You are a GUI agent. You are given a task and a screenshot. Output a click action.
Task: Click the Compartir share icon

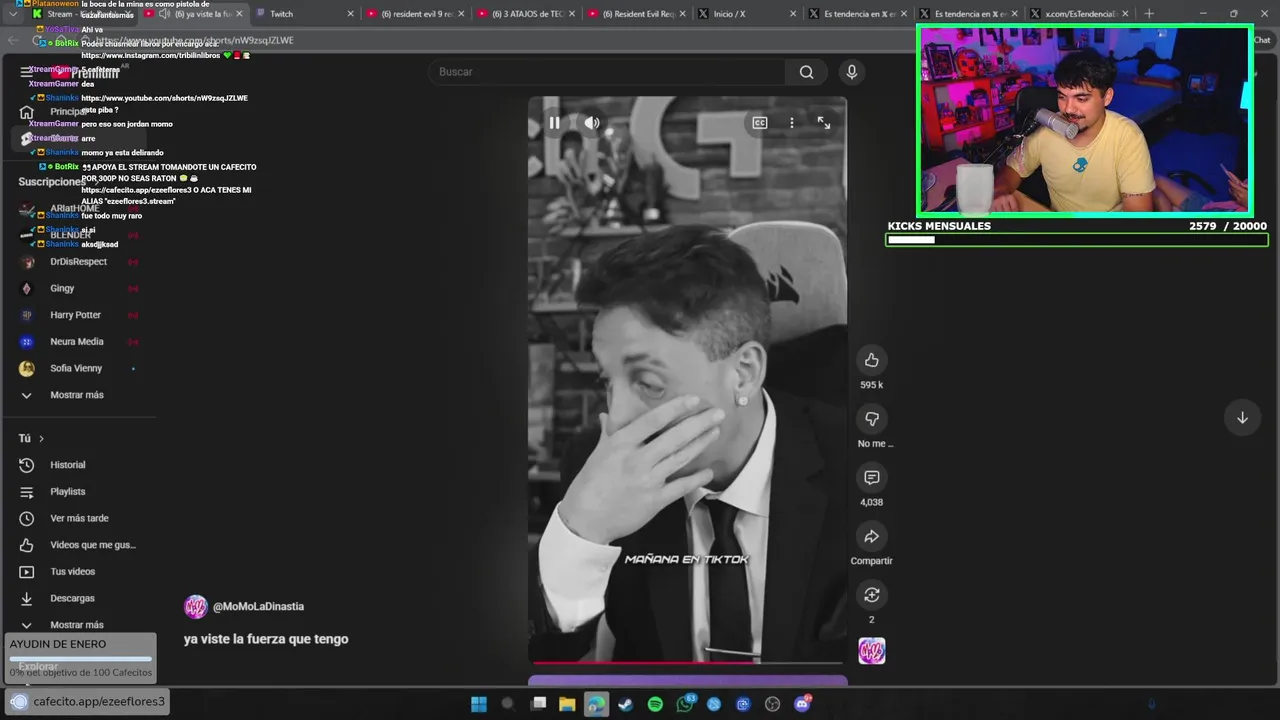coord(872,537)
